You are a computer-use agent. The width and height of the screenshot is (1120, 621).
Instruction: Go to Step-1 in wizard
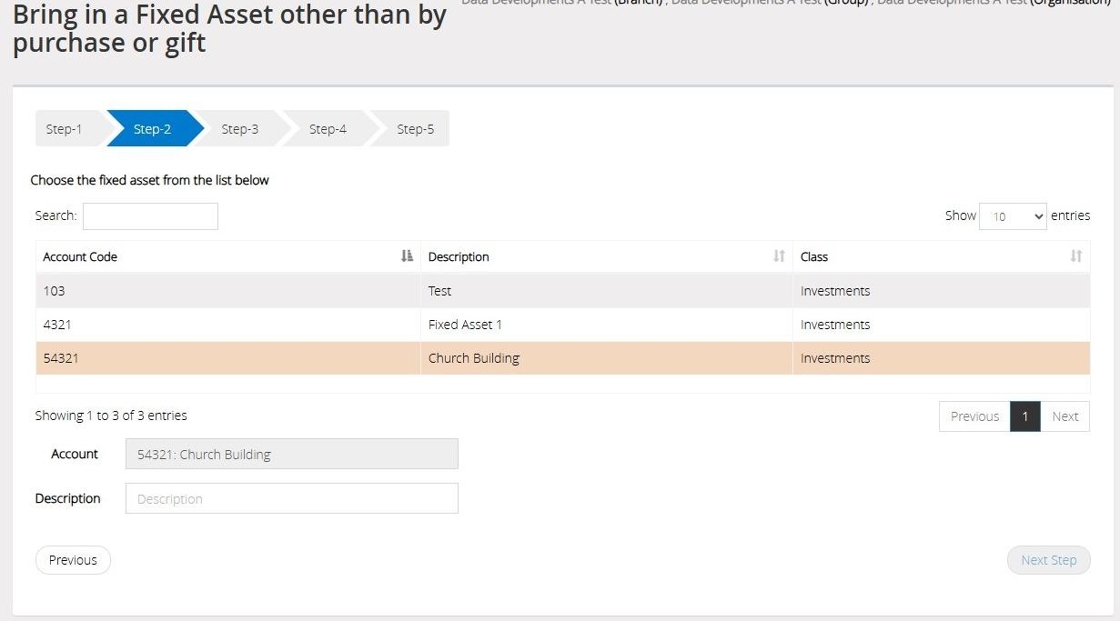(64, 129)
